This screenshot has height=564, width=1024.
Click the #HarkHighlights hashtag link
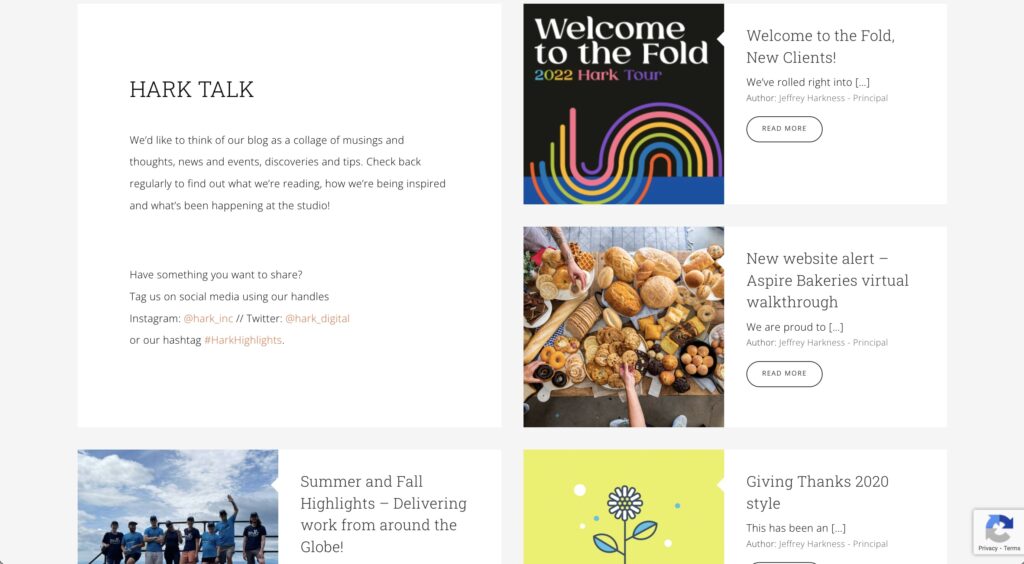click(243, 340)
